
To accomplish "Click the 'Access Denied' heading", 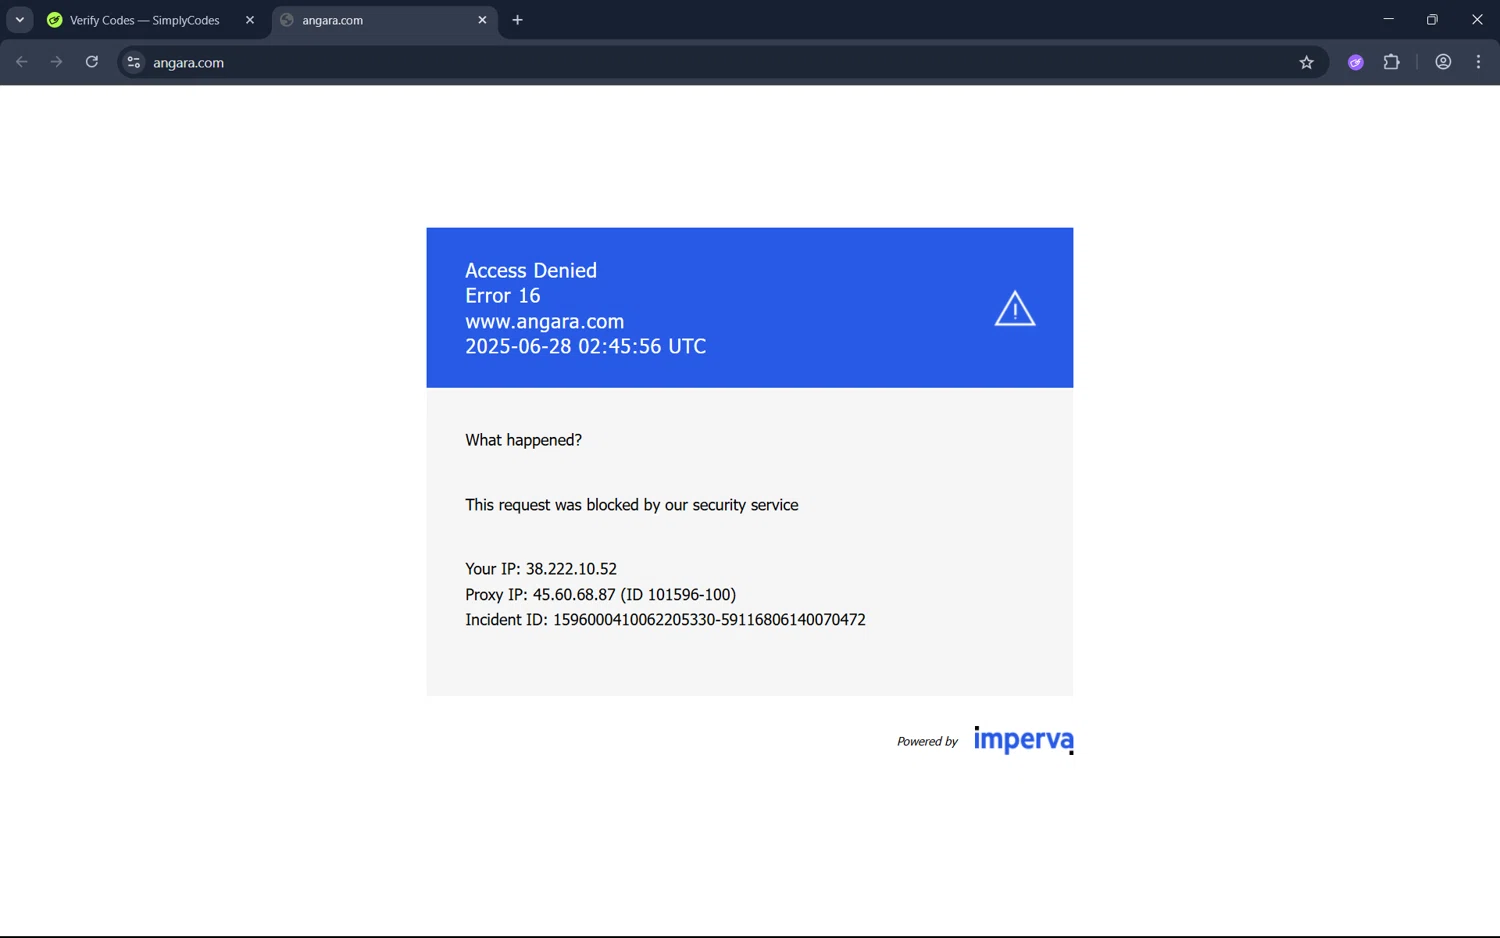I will [x=531, y=270].
